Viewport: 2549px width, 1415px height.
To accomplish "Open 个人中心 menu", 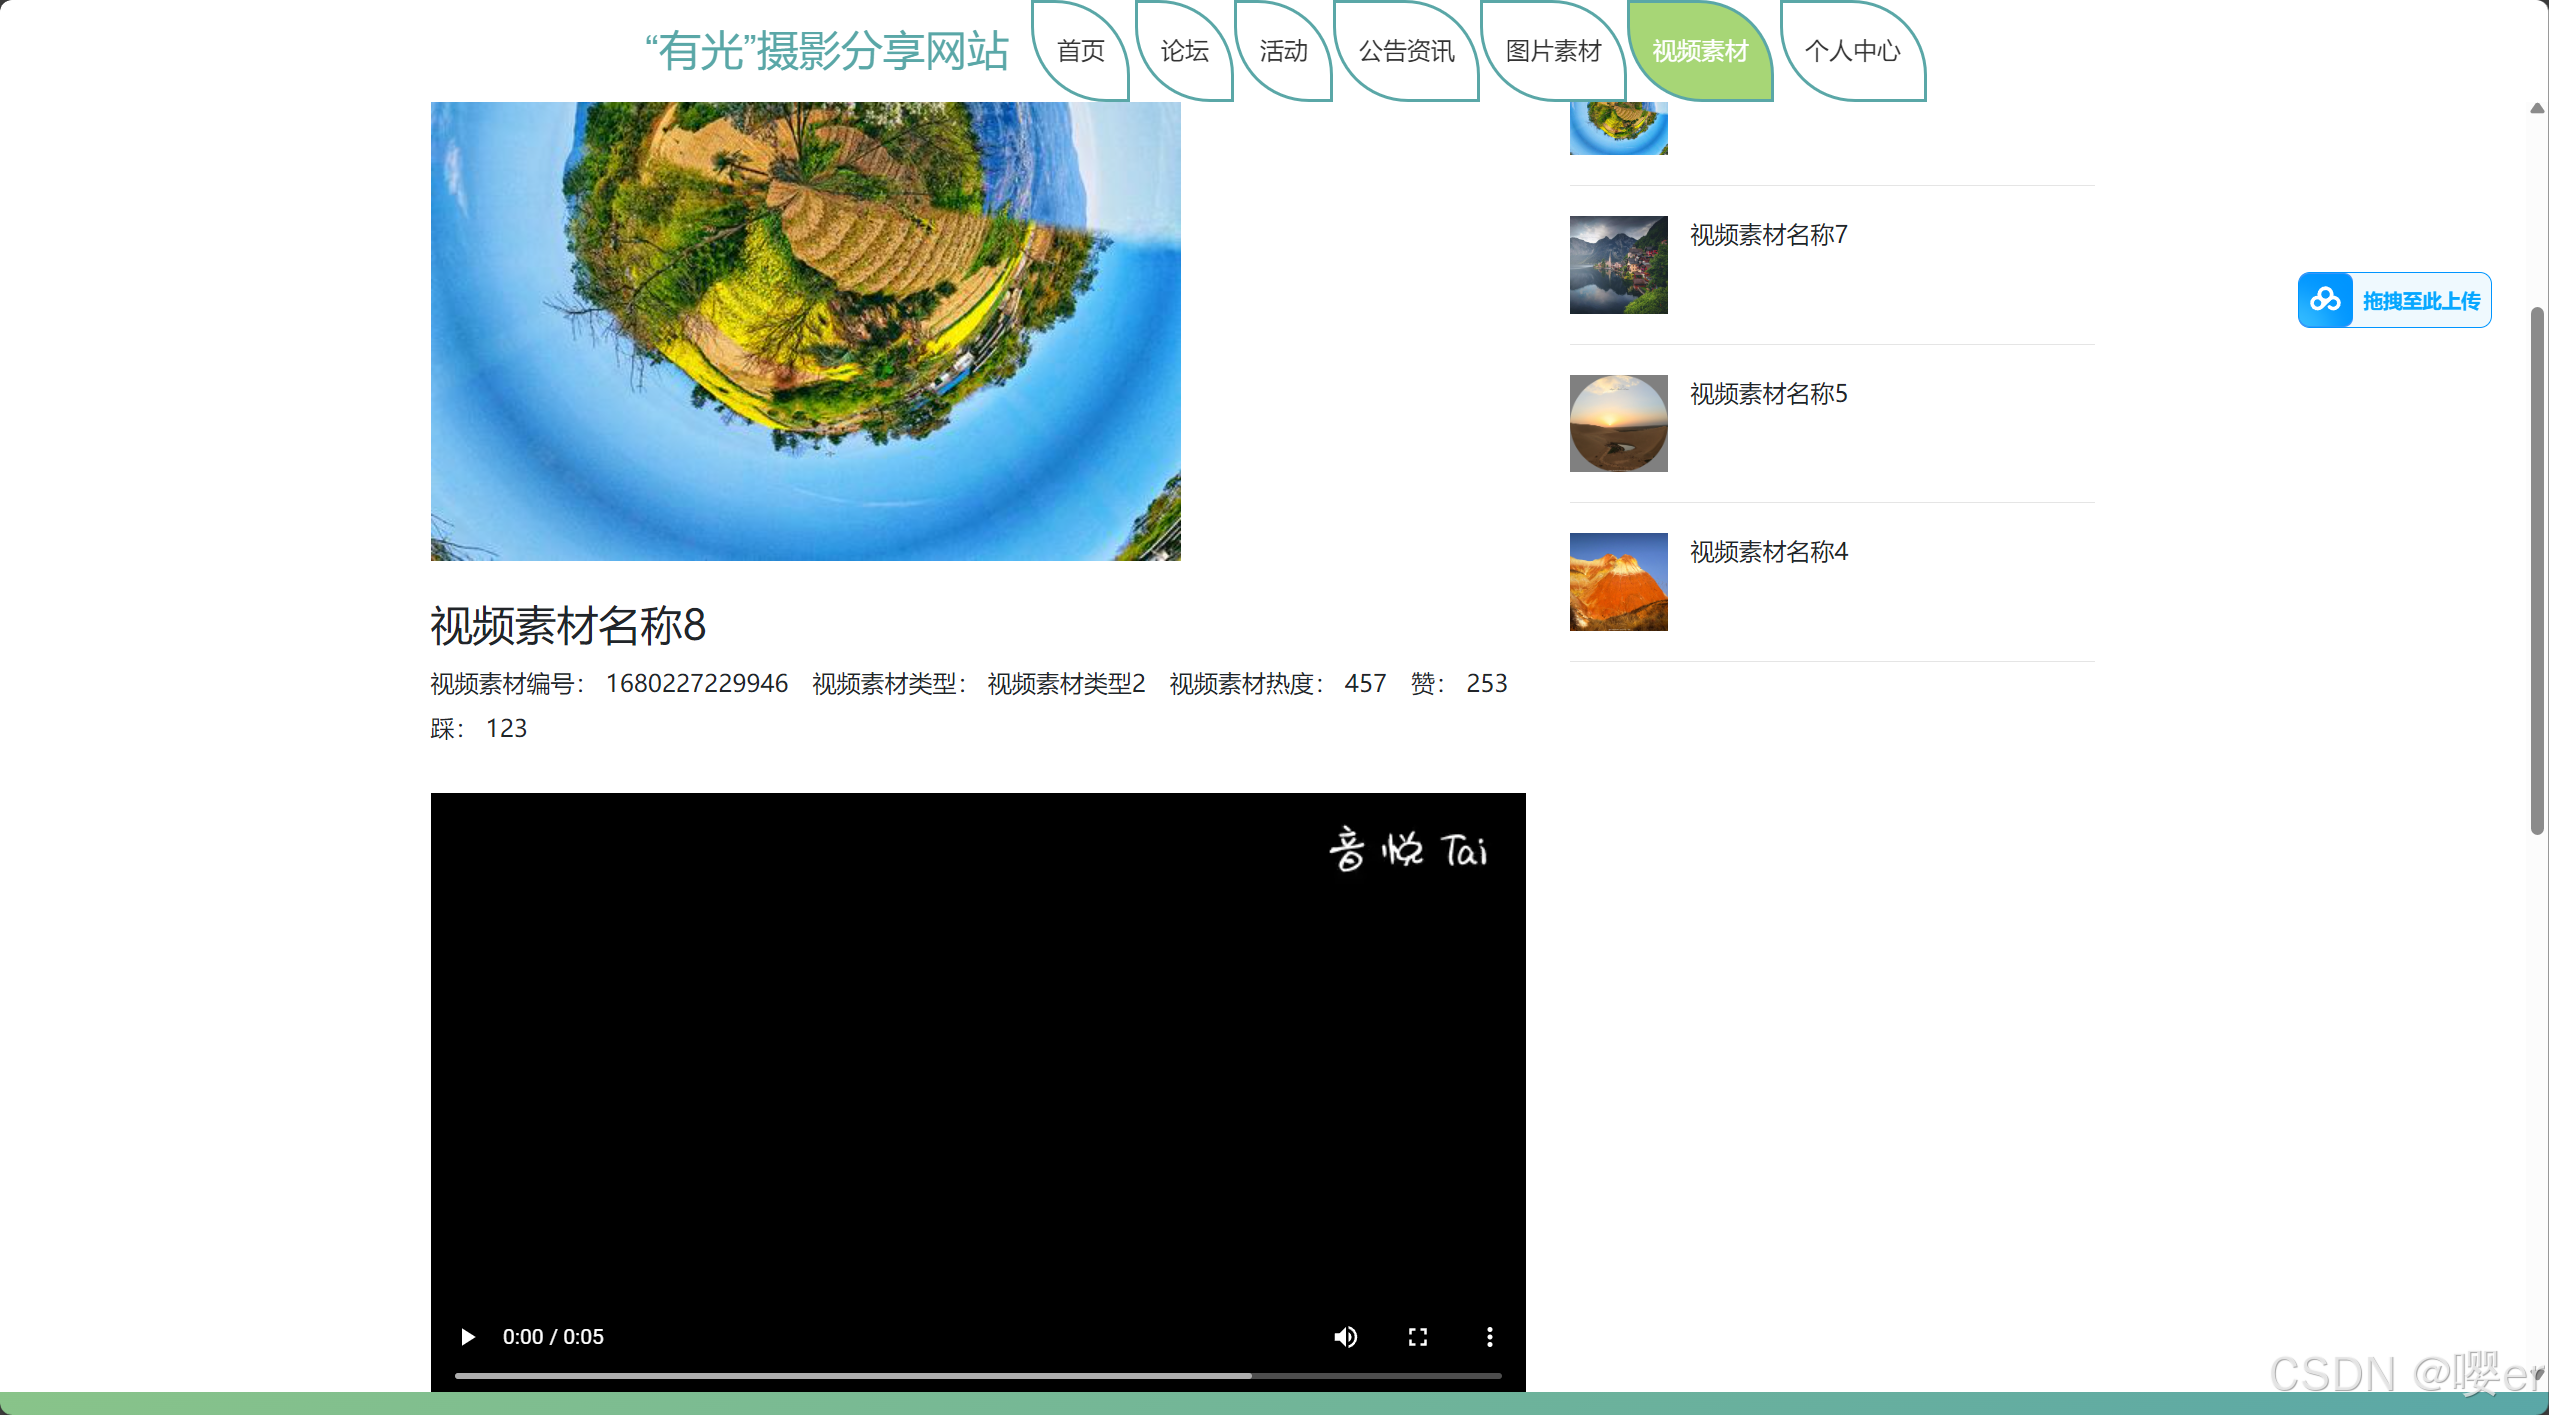I will coord(1852,51).
